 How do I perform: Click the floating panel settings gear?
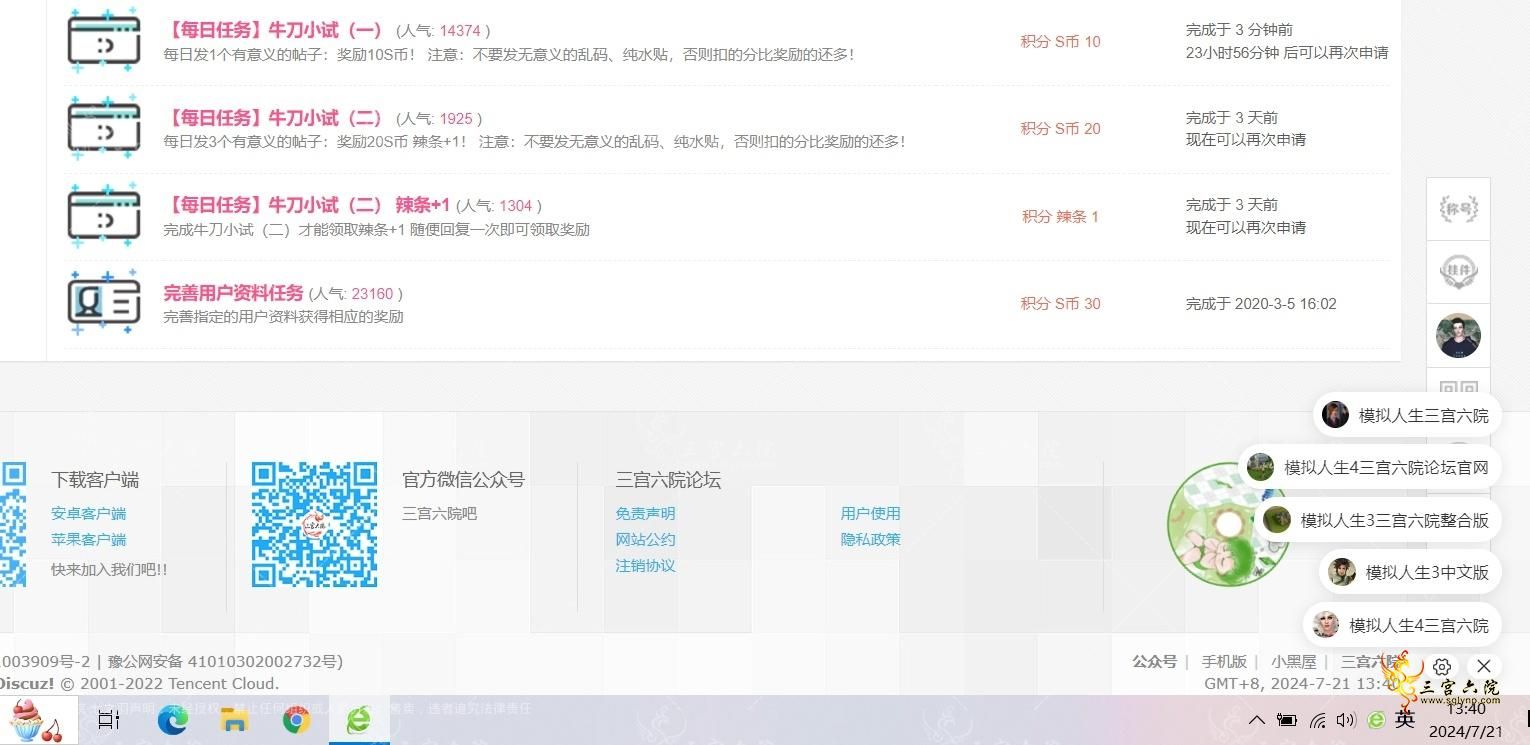pos(1442,666)
